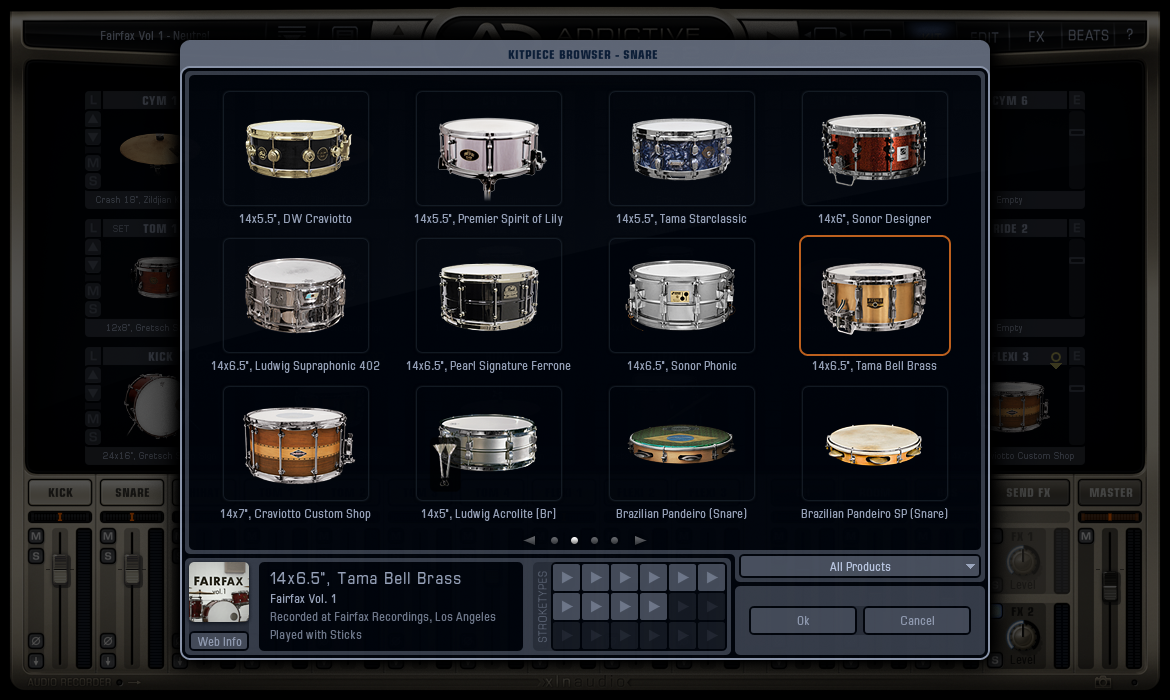Viewport: 1170px width, 700px height.
Task: Select the 14x6" Sonor Designer snare
Action: (x=875, y=149)
